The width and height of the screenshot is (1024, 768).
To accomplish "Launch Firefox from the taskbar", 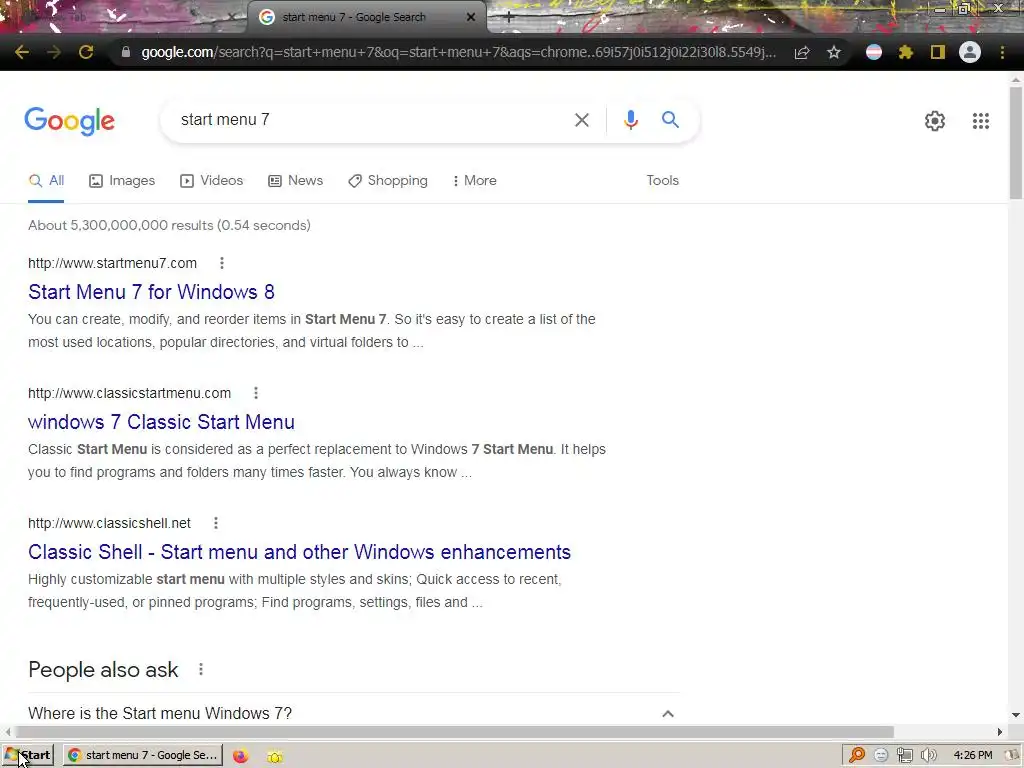I will [240, 756].
